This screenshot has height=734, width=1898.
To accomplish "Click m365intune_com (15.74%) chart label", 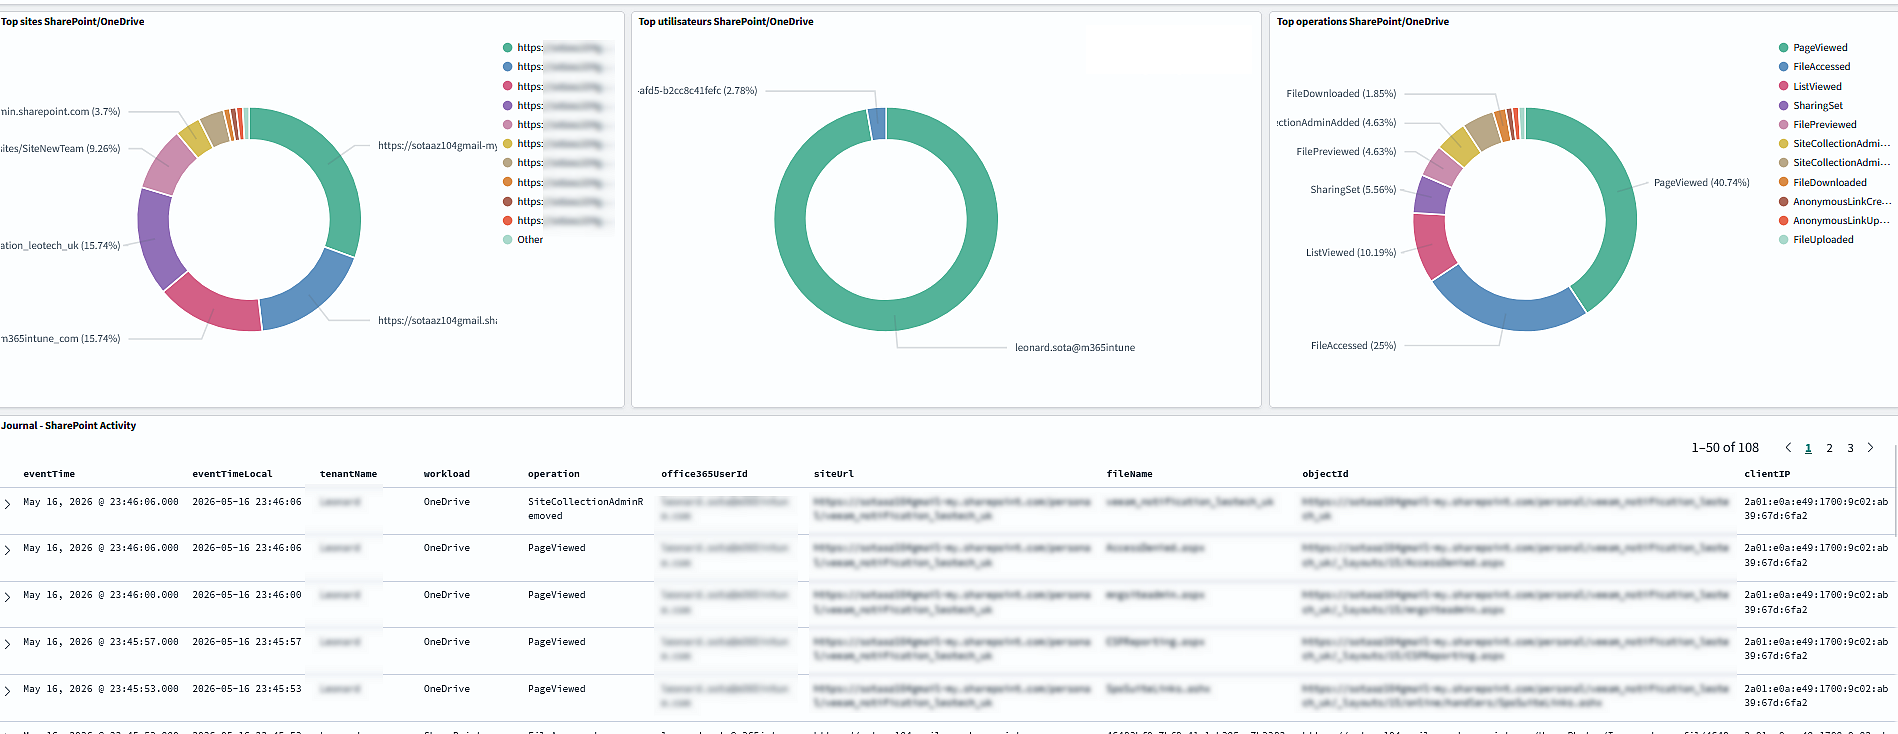I will [x=60, y=339].
